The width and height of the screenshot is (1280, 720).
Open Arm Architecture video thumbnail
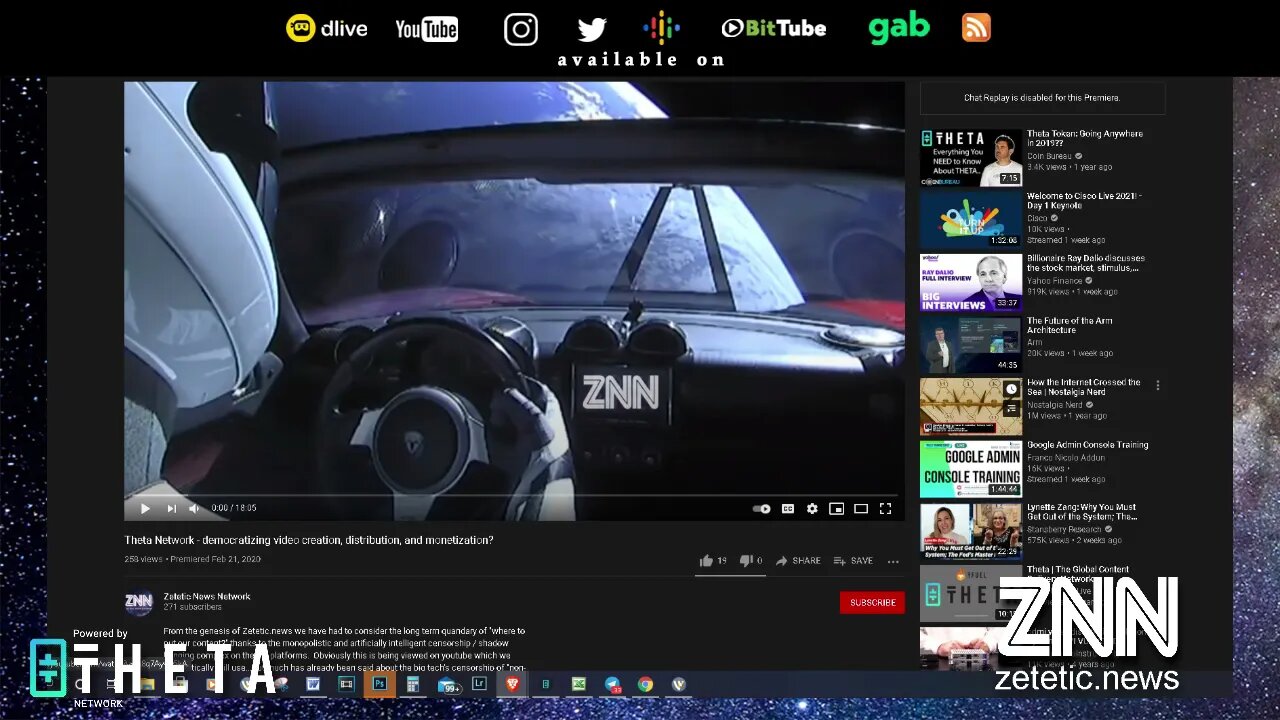971,344
